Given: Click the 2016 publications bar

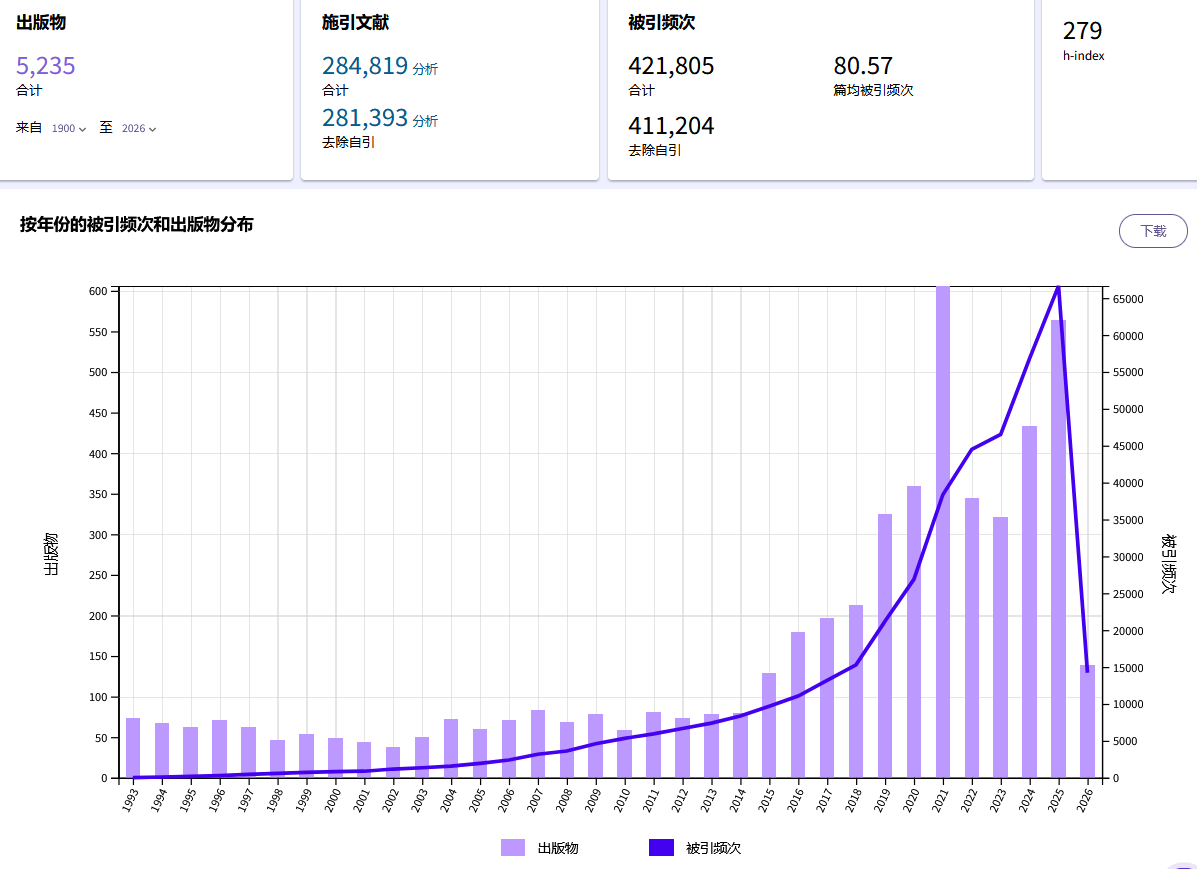Looking at the screenshot, I should [798, 705].
